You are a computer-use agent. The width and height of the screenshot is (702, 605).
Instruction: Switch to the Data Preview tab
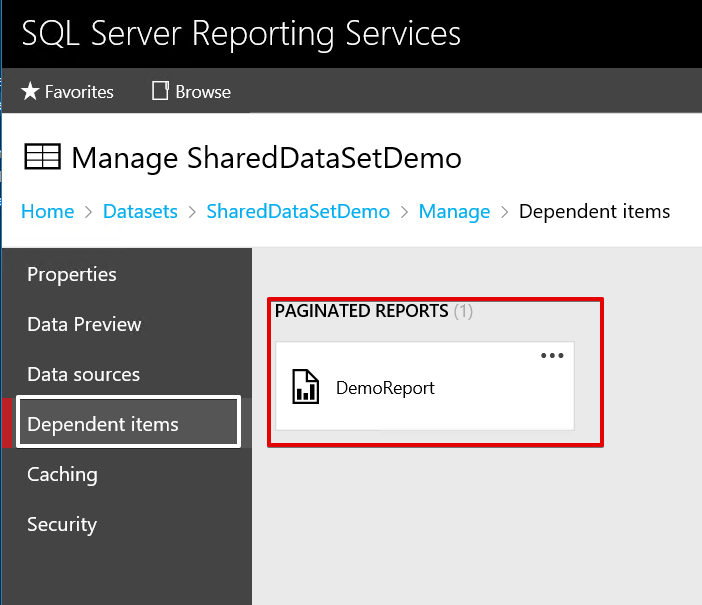[84, 324]
